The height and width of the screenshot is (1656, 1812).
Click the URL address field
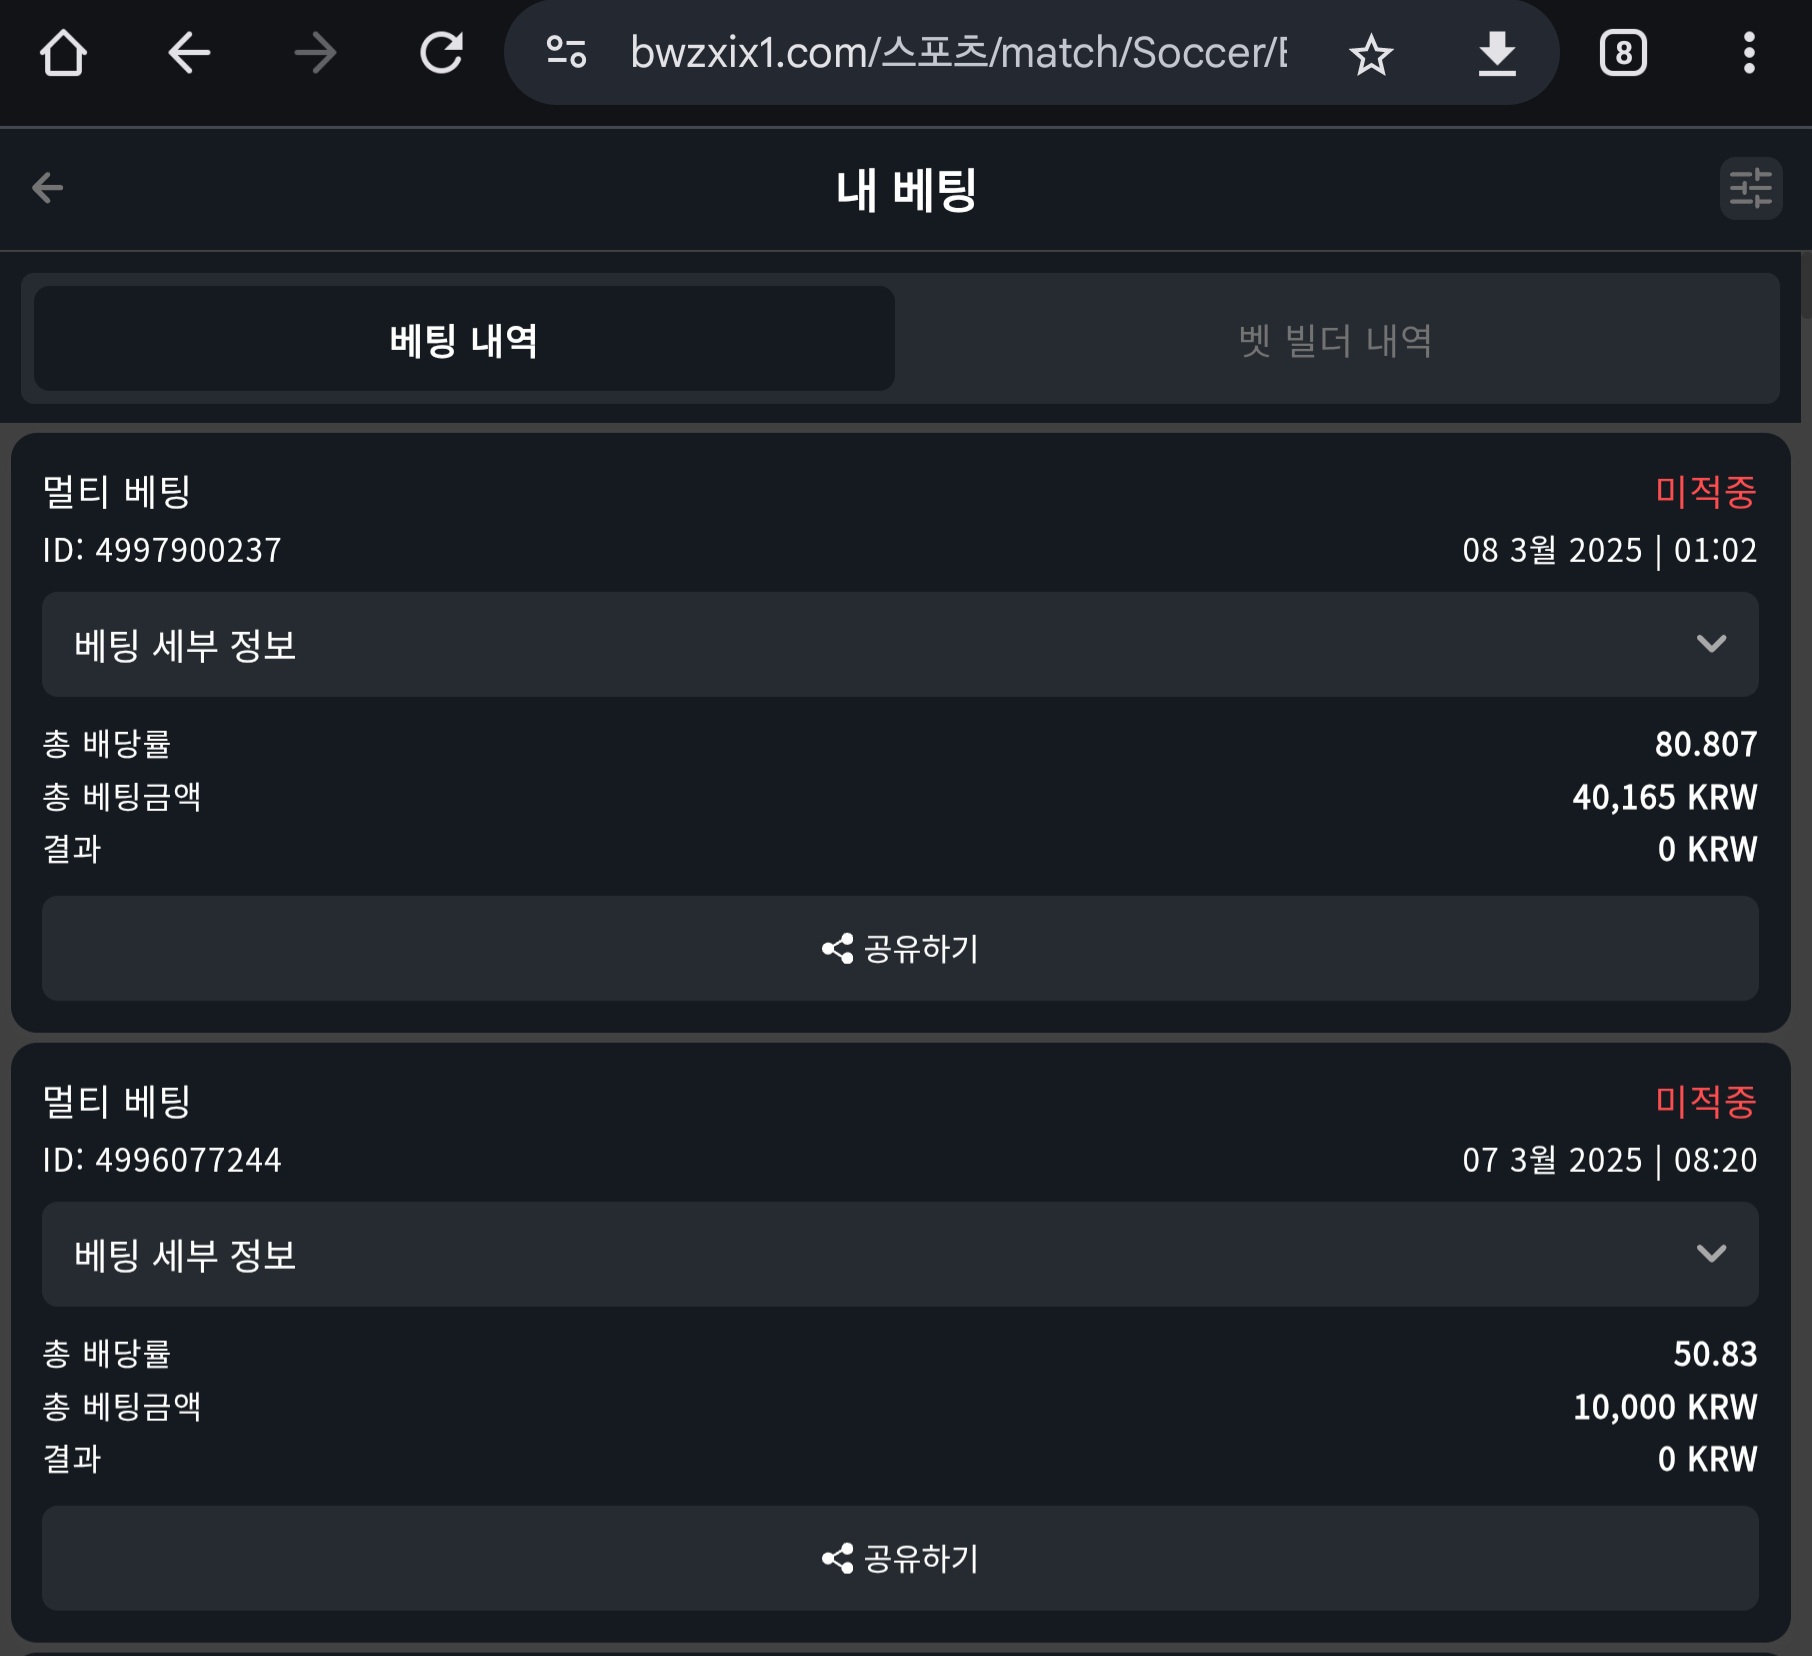tap(958, 53)
